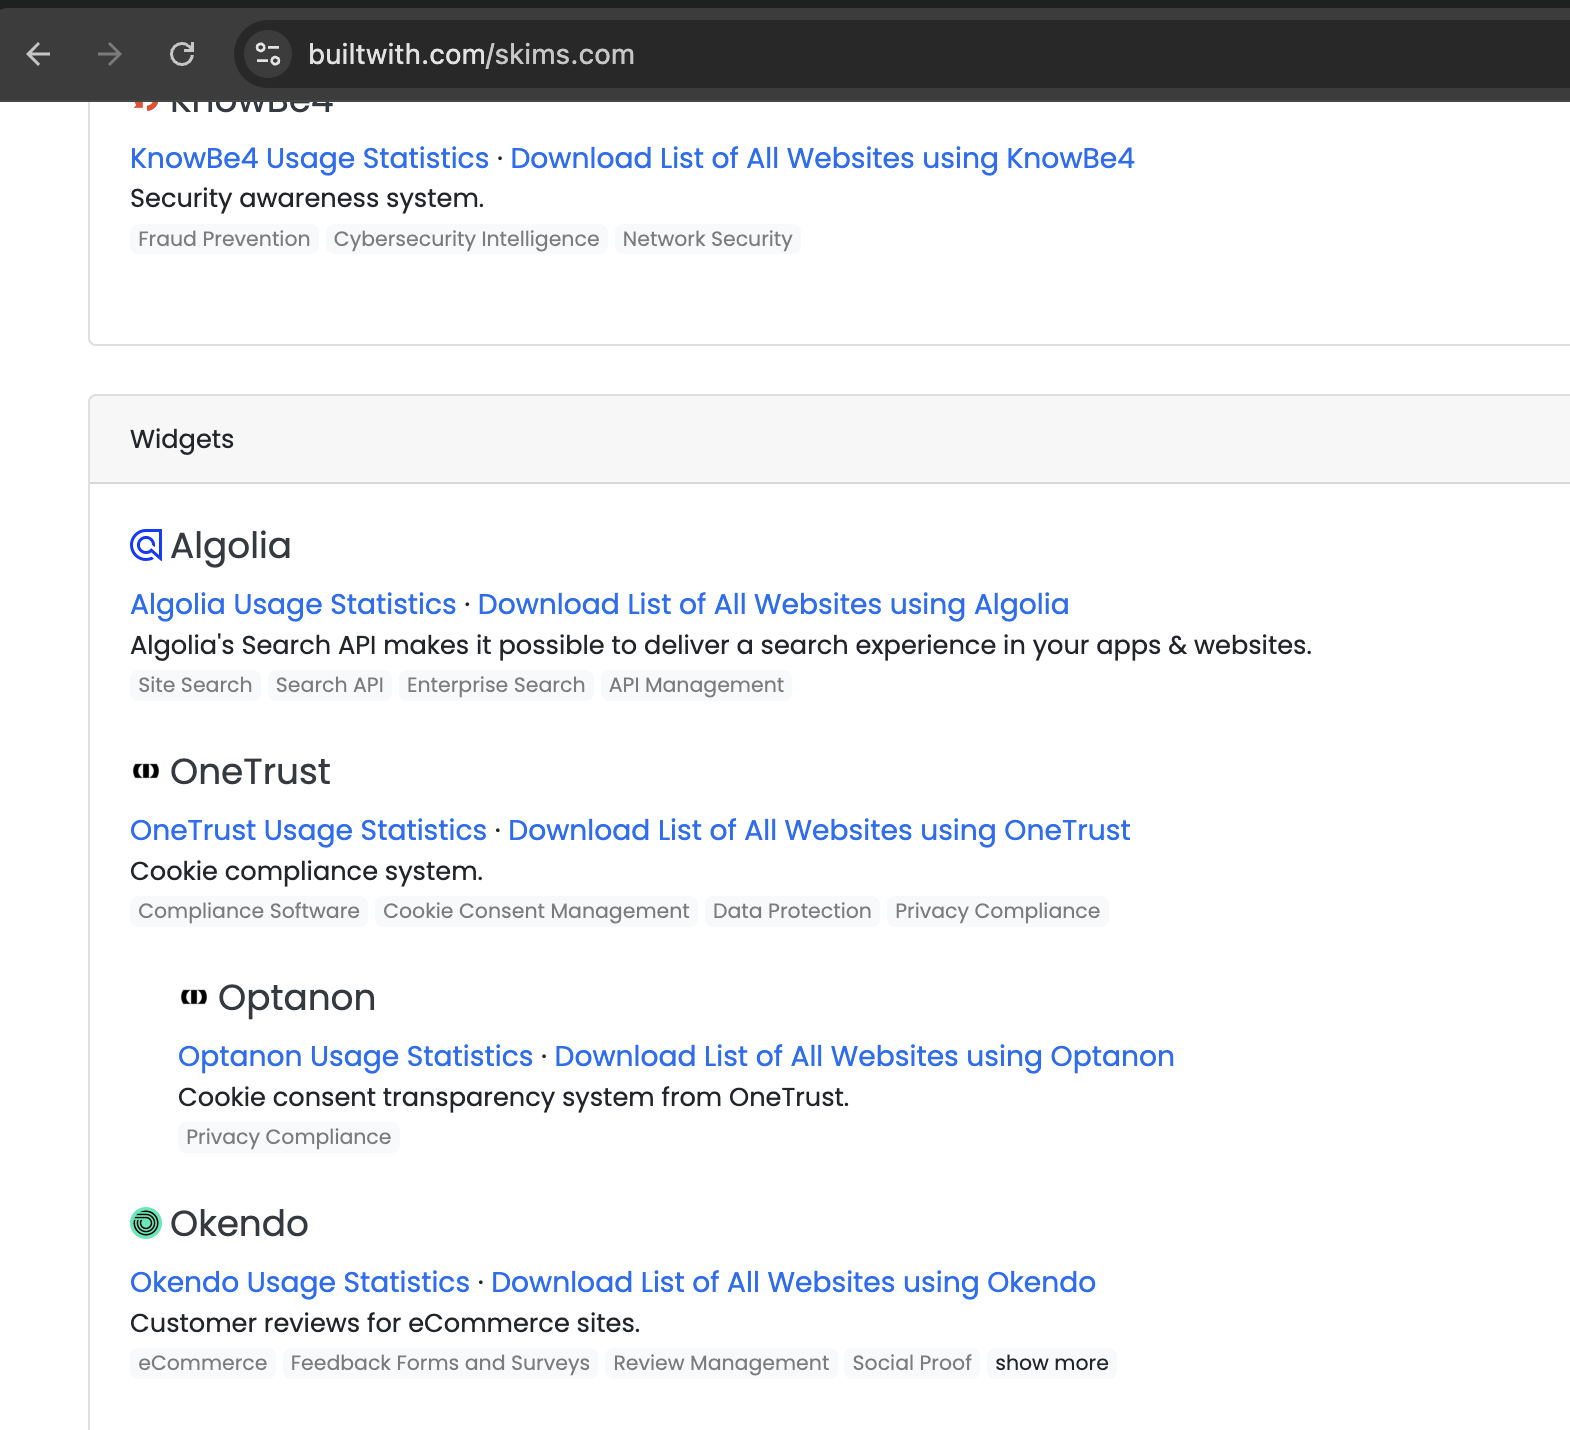Click the Algolia logo icon
This screenshot has height=1430, width=1570.
146,545
